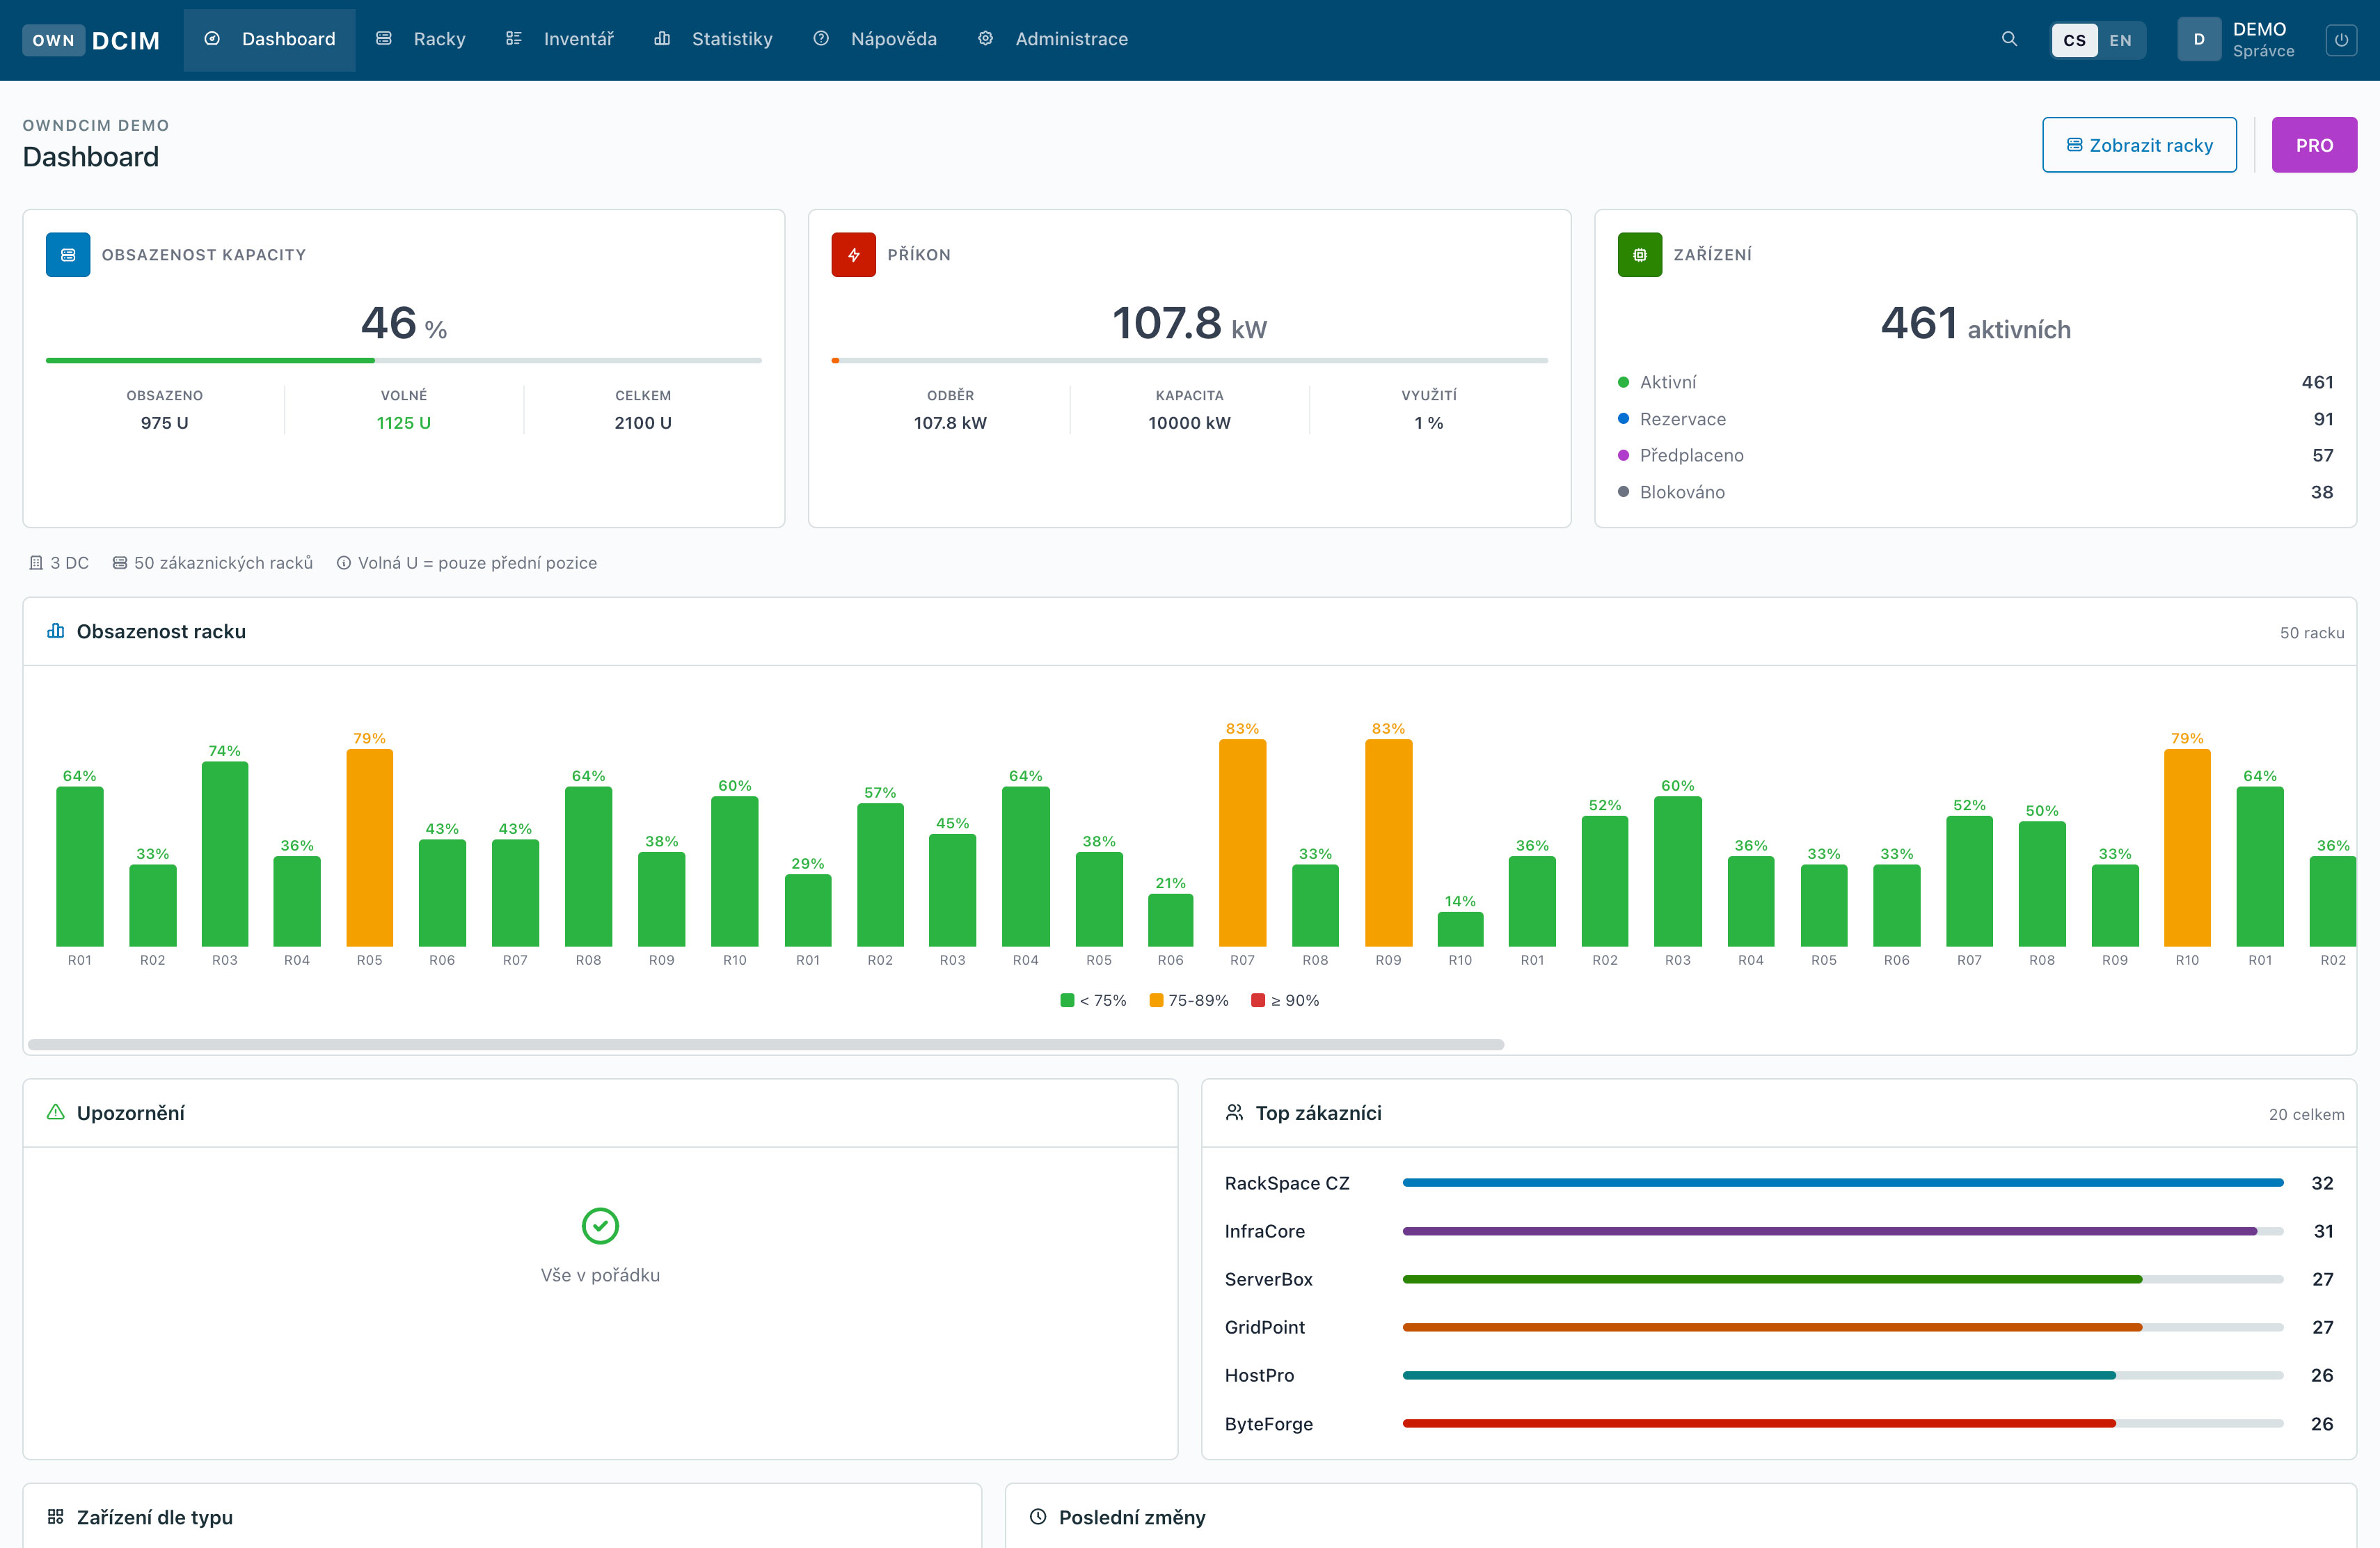Click the GridPoint customer name
This screenshot has width=2380, height=1548.
[1264, 1327]
